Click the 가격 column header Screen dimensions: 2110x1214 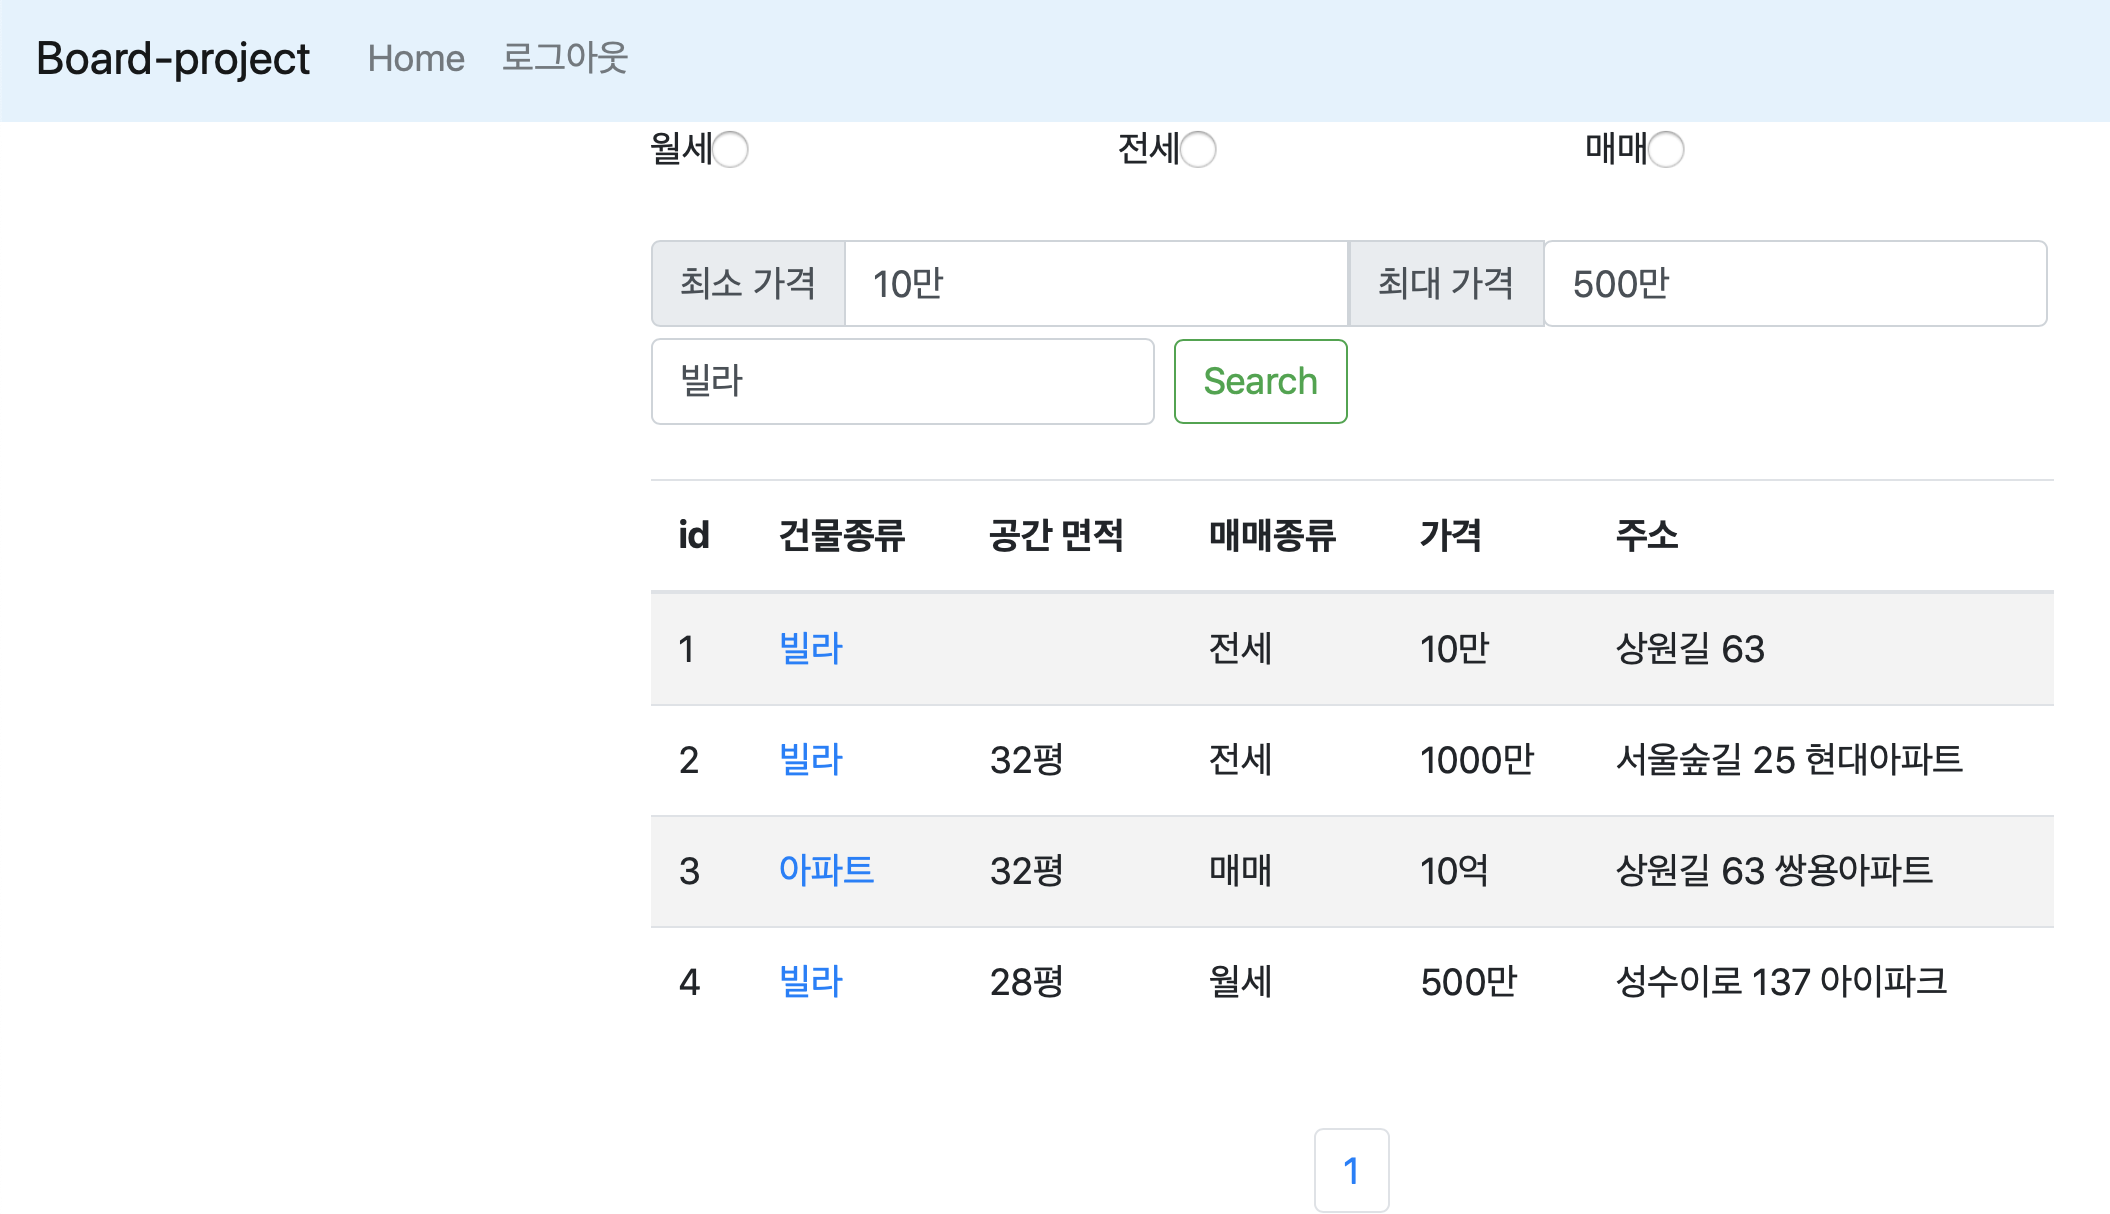coord(1450,536)
